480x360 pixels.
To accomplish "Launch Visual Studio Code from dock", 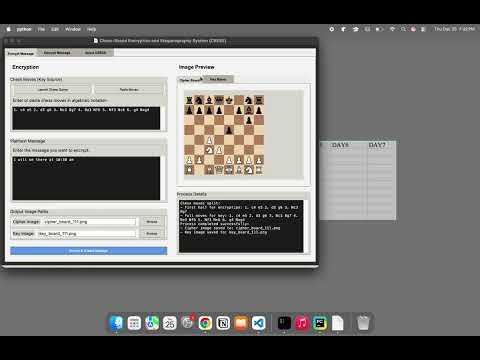I will (x=259, y=323).
